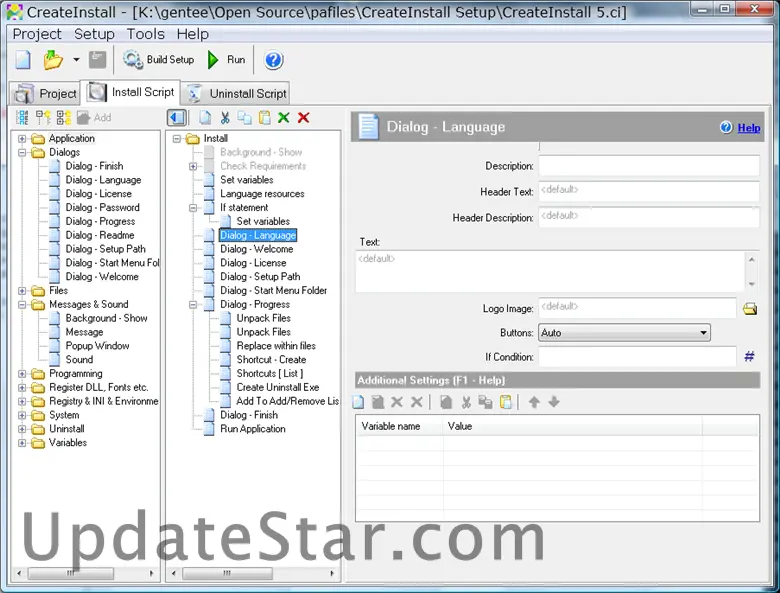The height and width of the screenshot is (593, 780).
Task: Open help with the blue question icon
Action: pos(273,60)
